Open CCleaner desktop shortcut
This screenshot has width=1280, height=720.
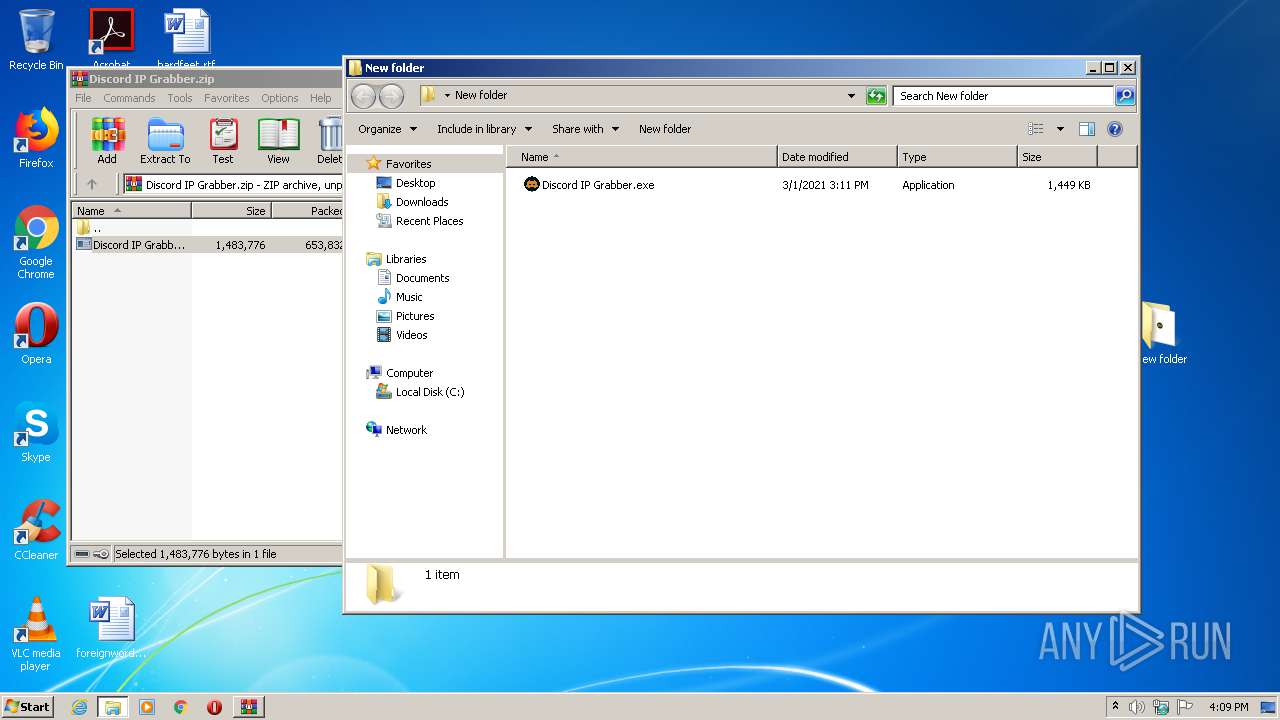(36, 530)
